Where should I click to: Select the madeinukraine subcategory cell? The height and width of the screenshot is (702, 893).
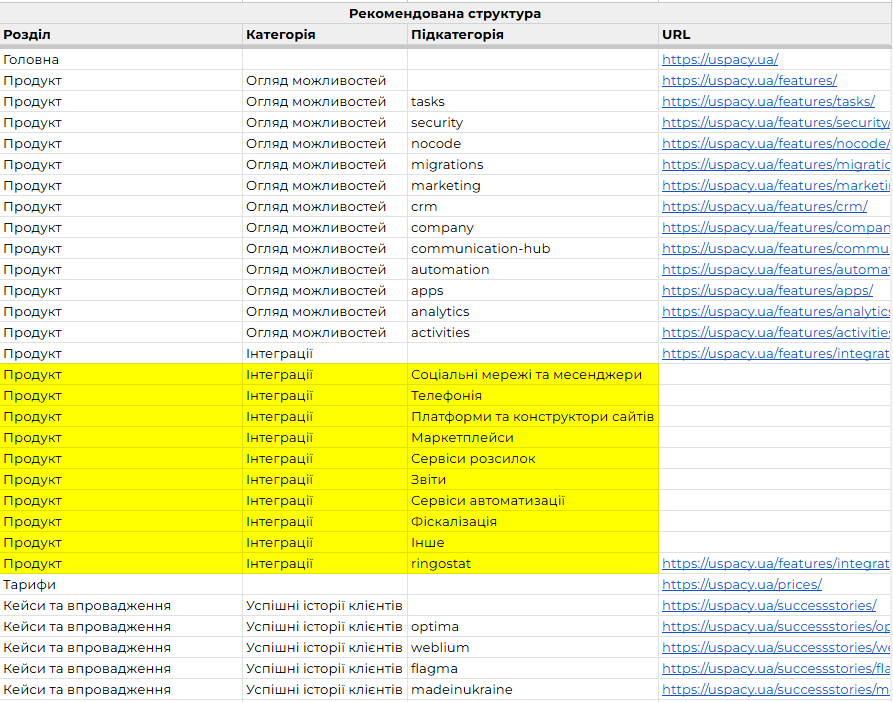click(532, 690)
